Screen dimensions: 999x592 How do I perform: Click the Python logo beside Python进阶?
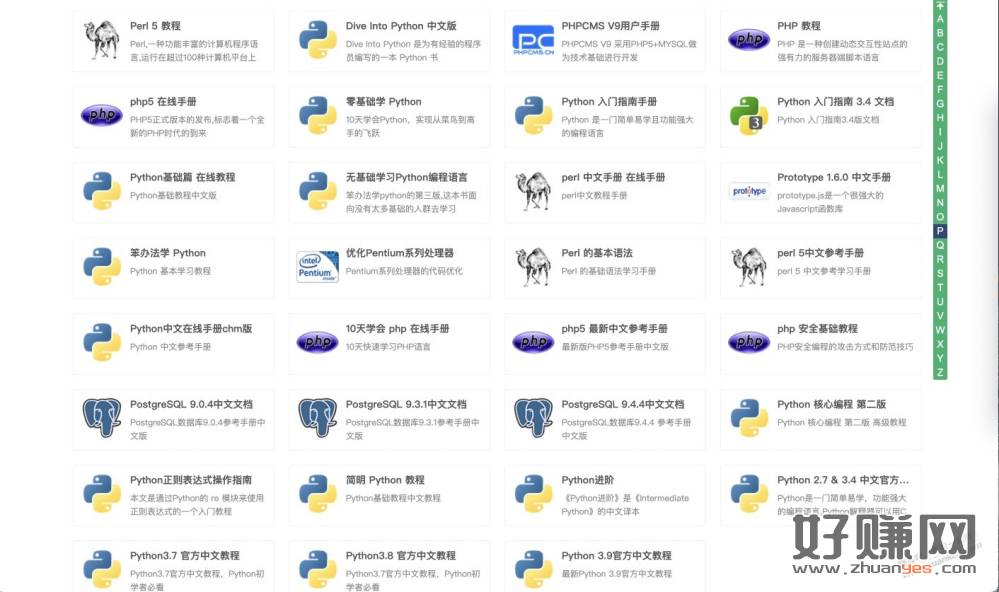pyautogui.click(x=533, y=494)
